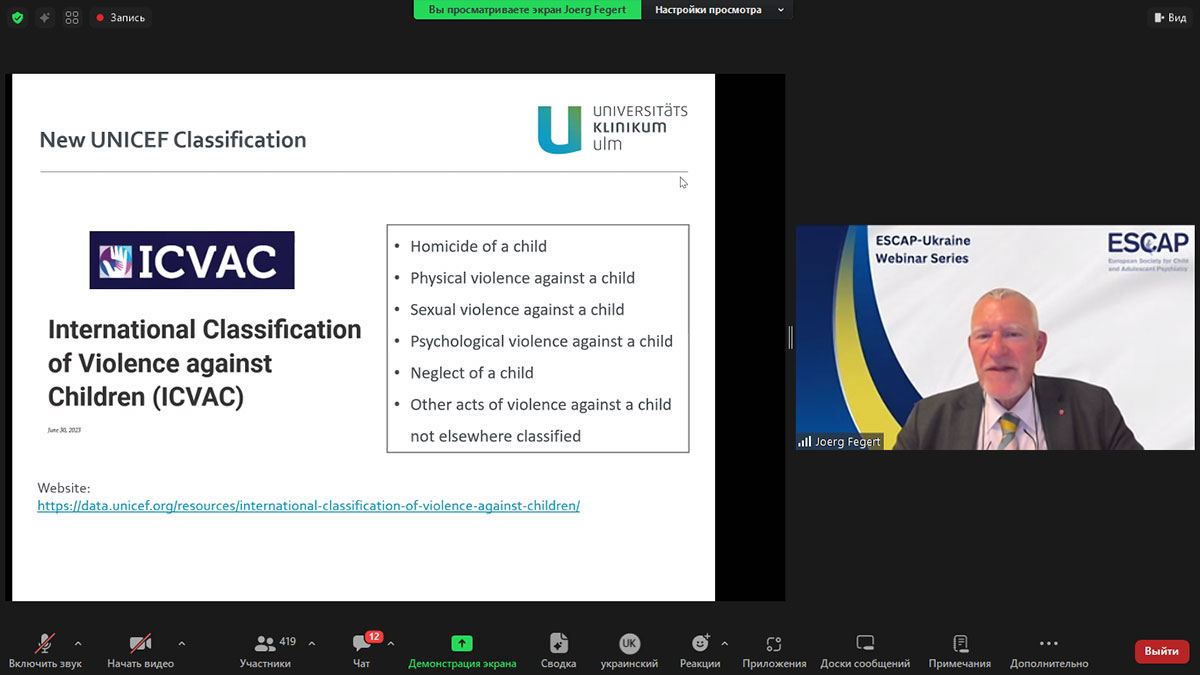Open interpretation language "украинский"
Image resolution: width=1200 pixels, height=675 pixels.
pos(629,651)
